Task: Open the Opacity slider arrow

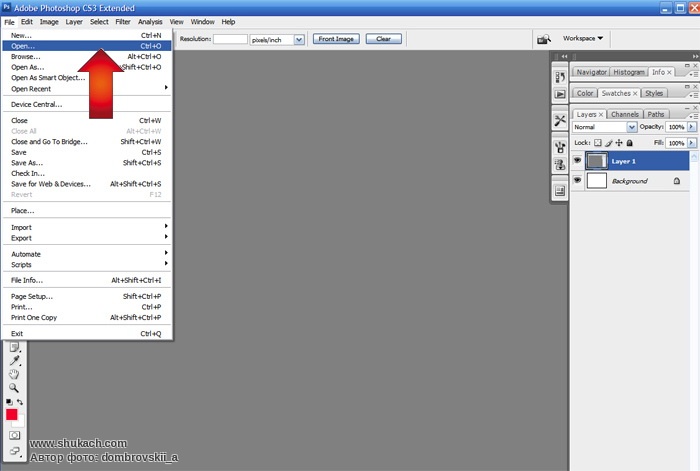Action: 692,127
